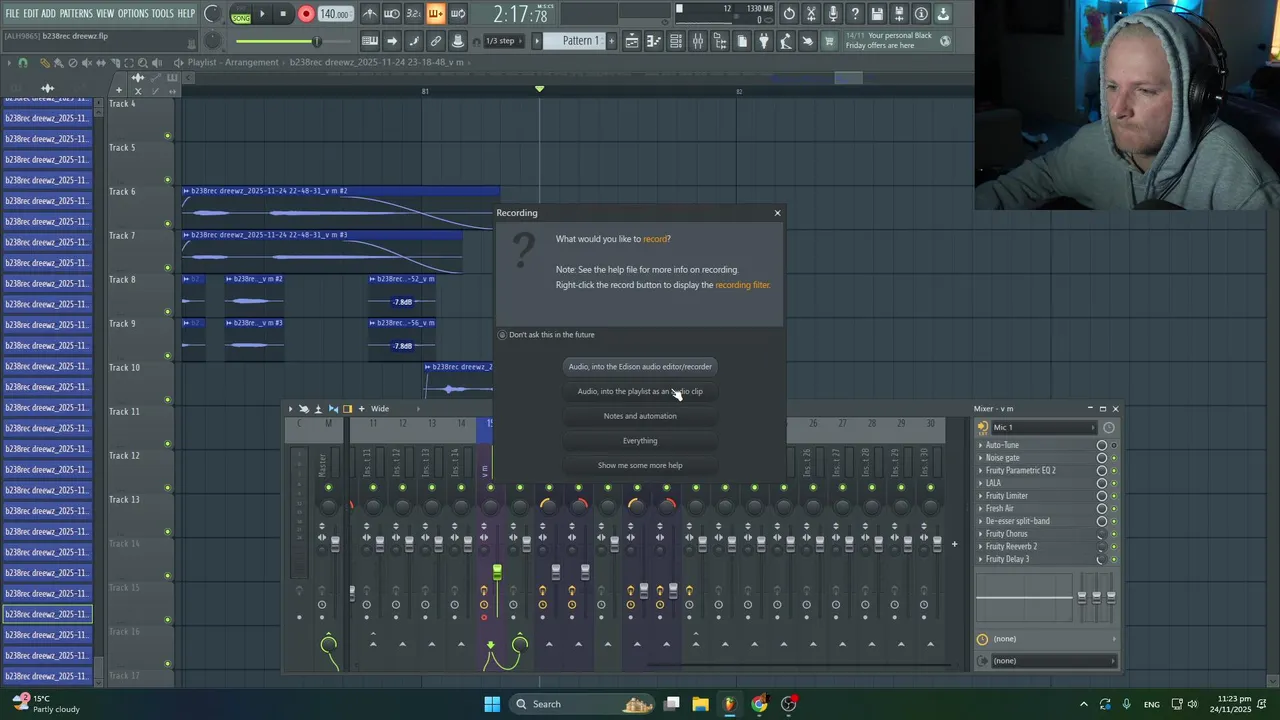The height and width of the screenshot is (720, 1280).
Task: Toggle typing keyboard to piano icon
Action: tap(370, 41)
